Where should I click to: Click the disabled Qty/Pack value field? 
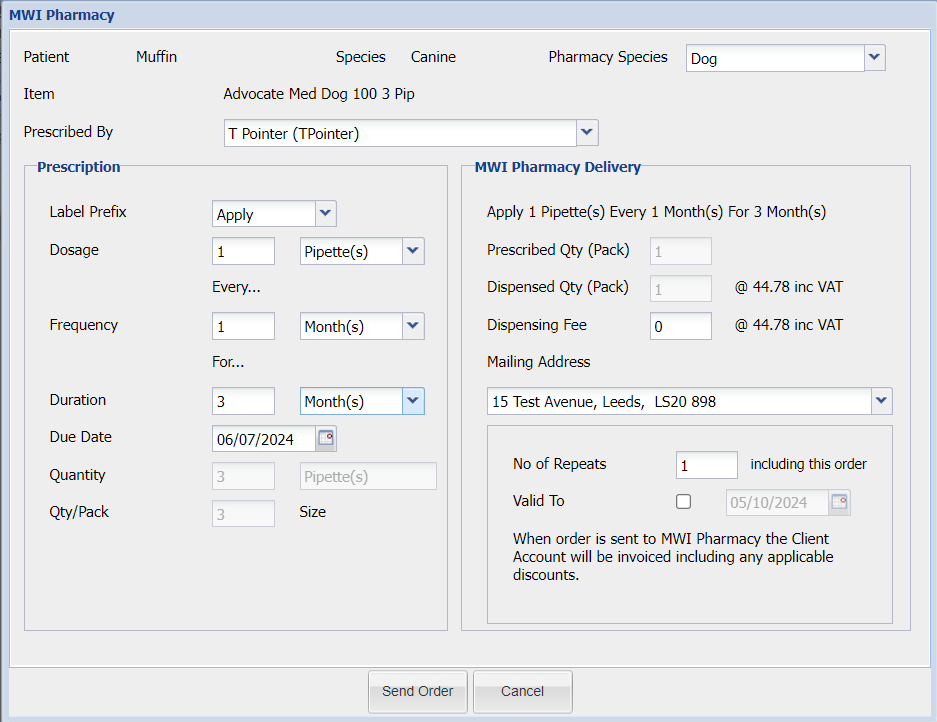pos(243,513)
